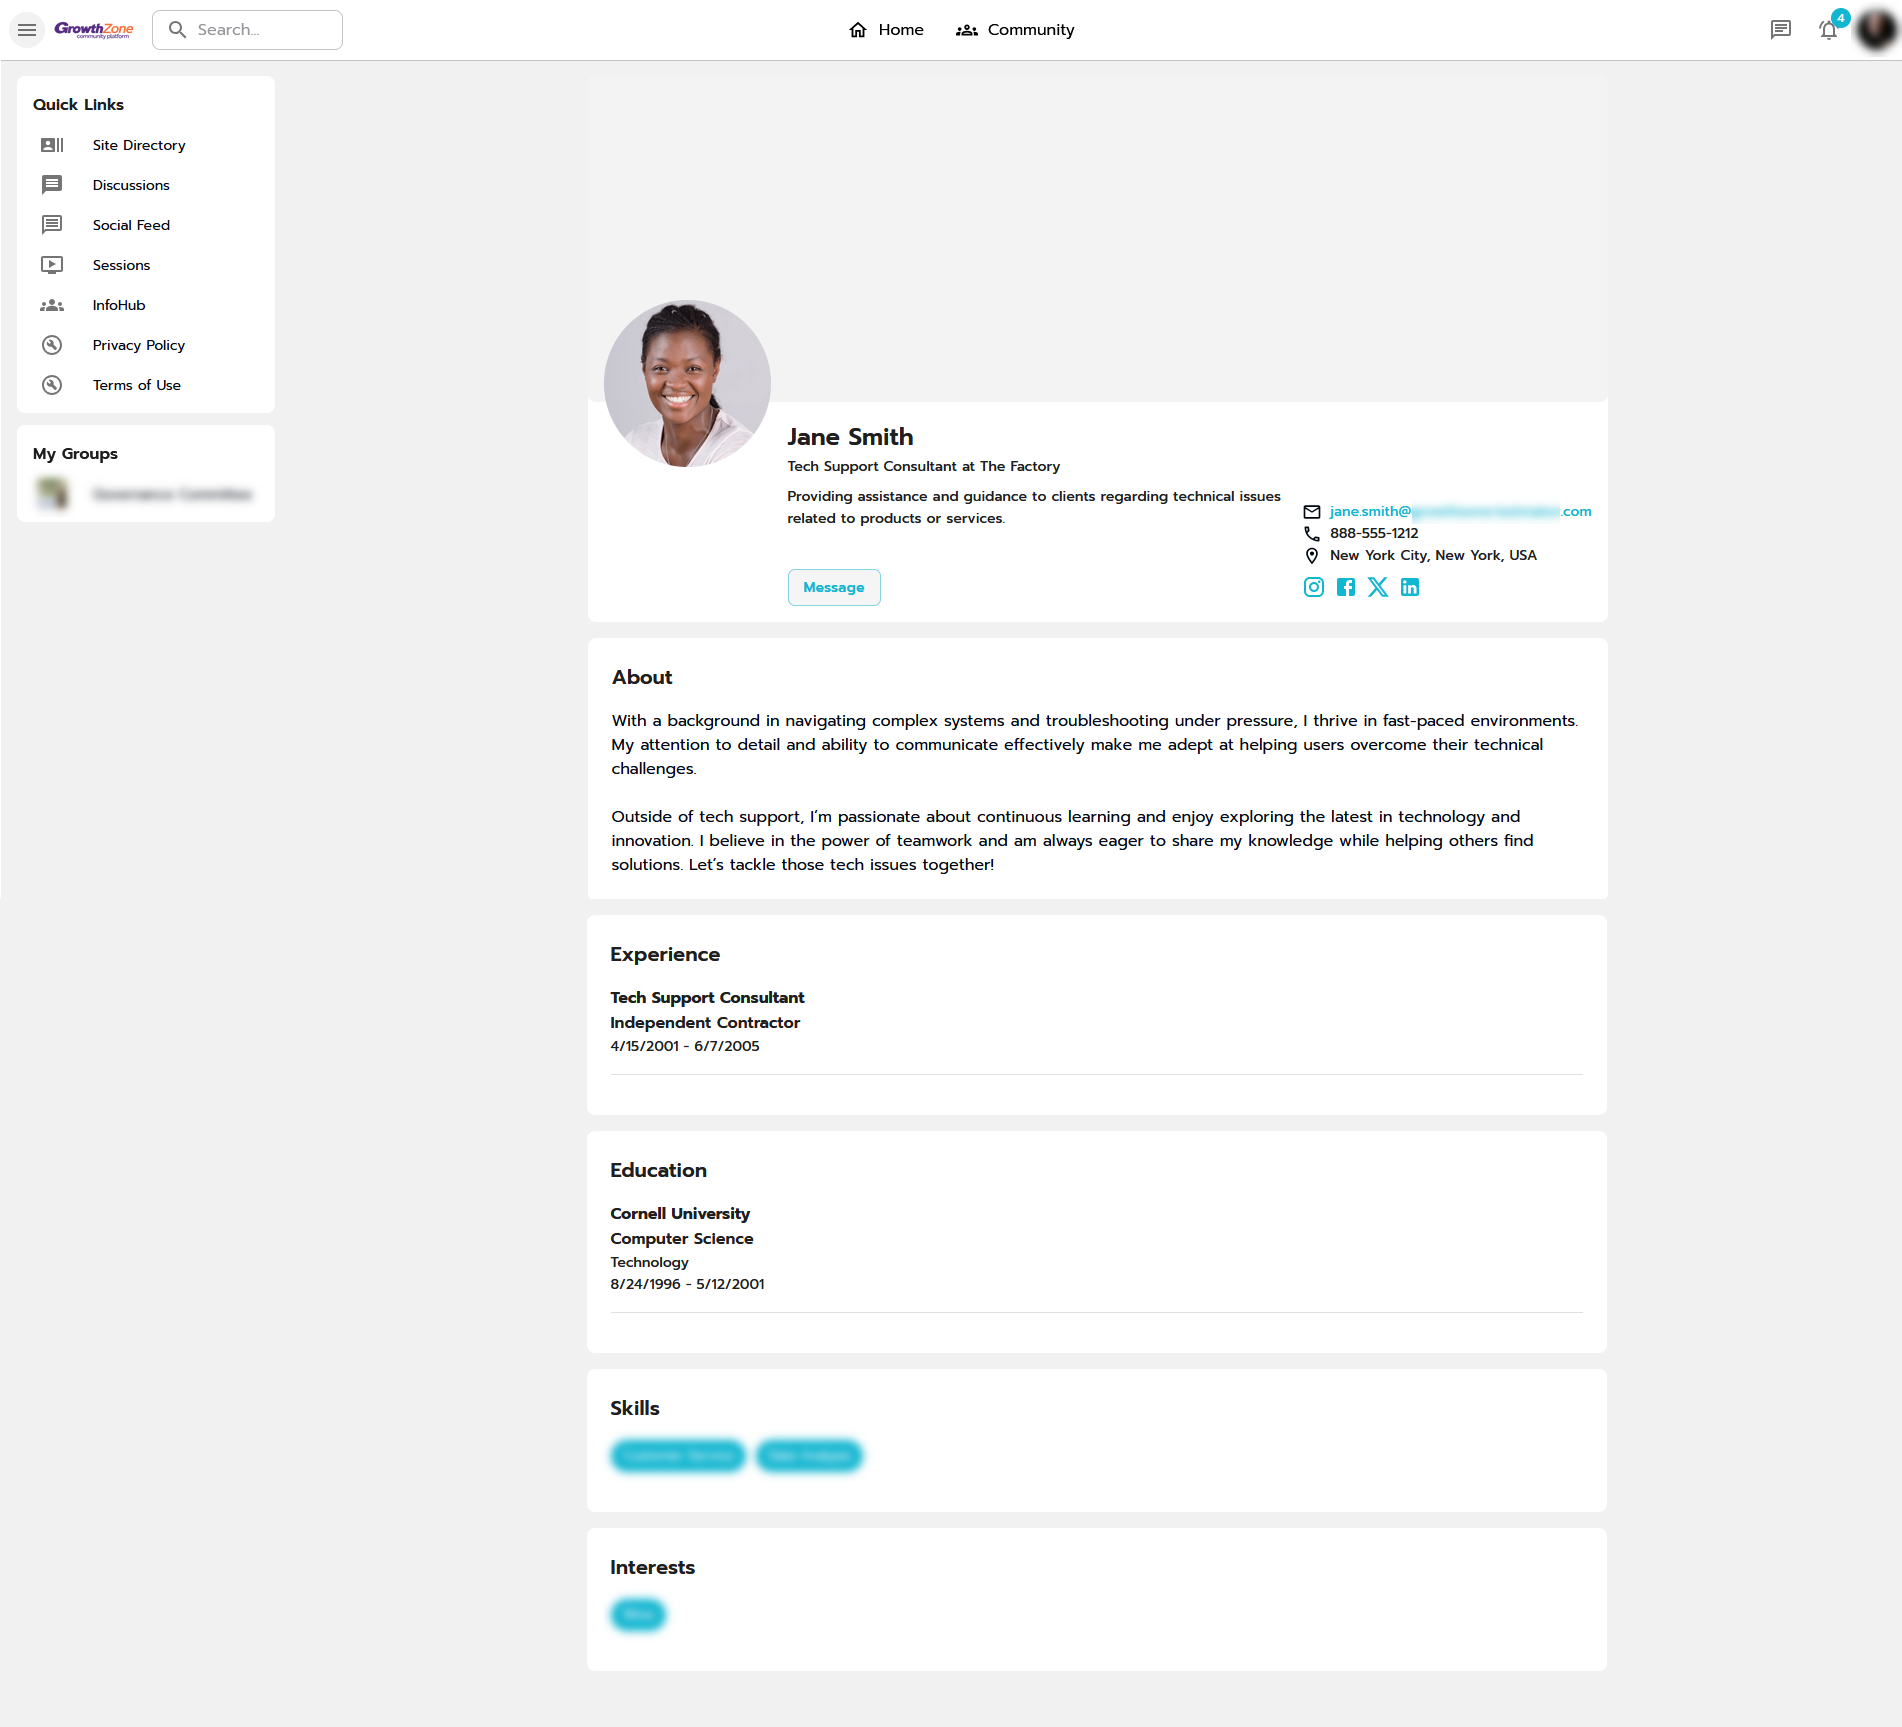Open Jane Smith's X (Twitter) icon
The width and height of the screenshot is (1902, 1727).
(1378, 587)
